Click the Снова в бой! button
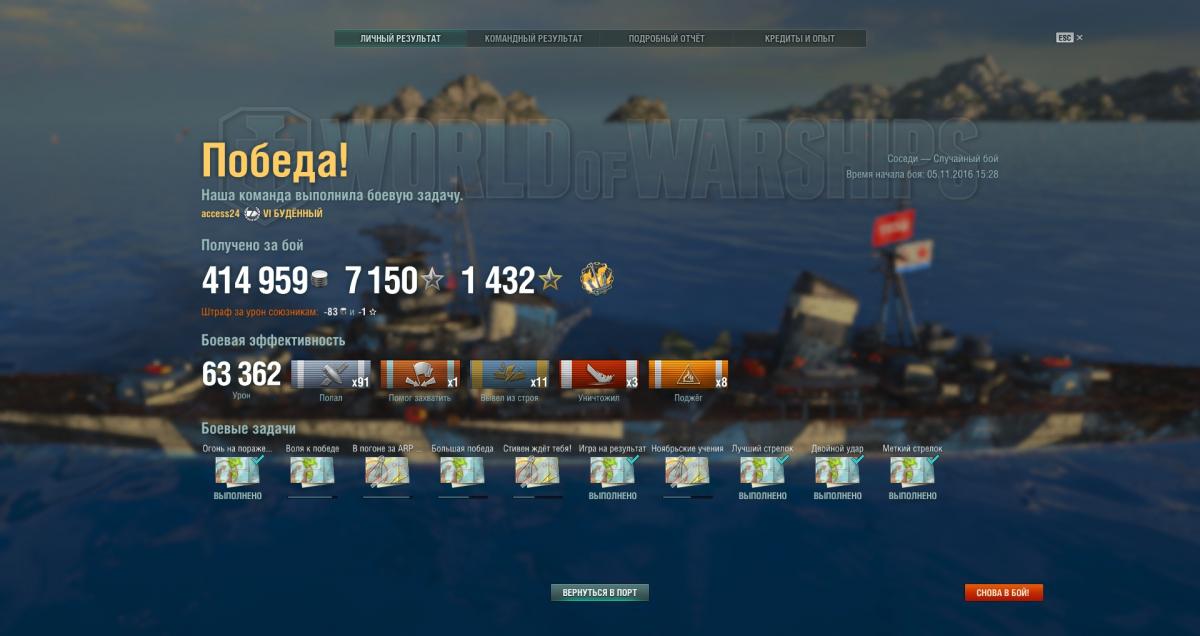The width and height of the screenshot is (1200, 636). pos(1004,593)
